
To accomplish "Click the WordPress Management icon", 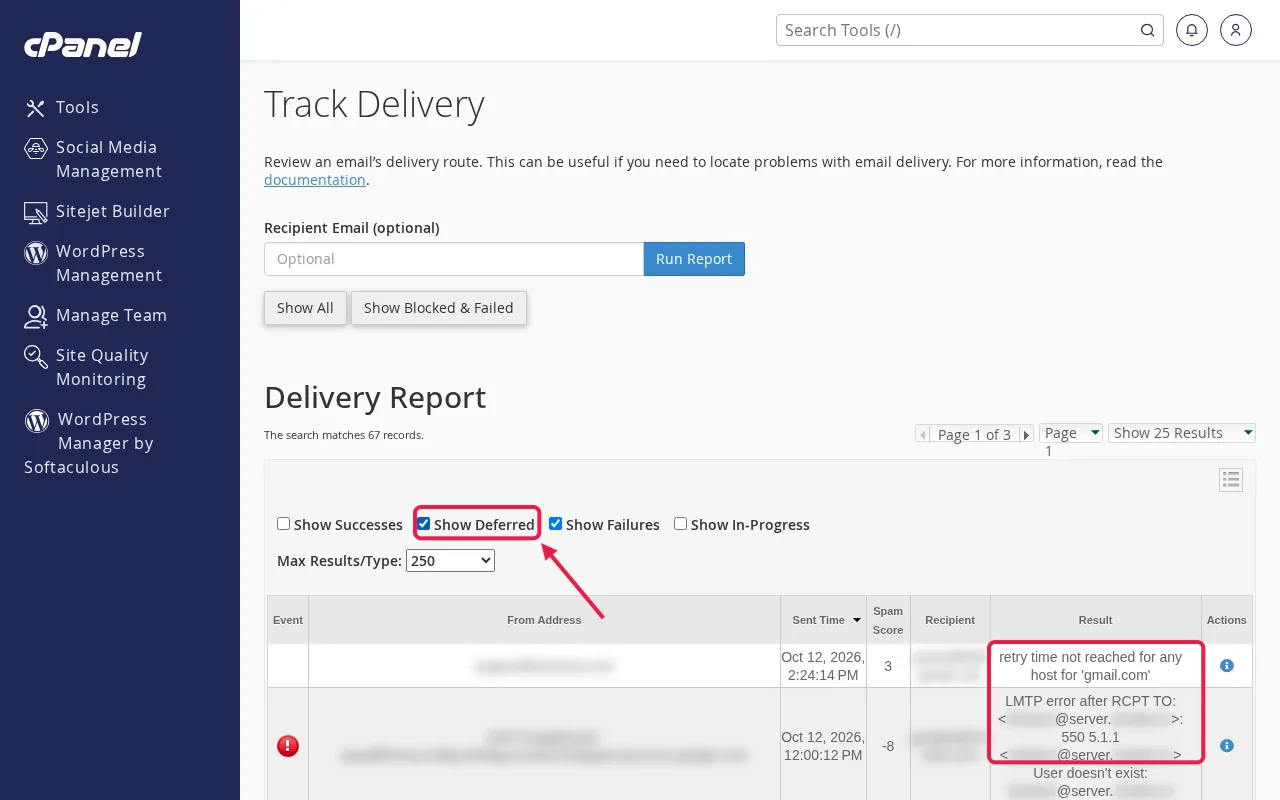I will [36, 252].
